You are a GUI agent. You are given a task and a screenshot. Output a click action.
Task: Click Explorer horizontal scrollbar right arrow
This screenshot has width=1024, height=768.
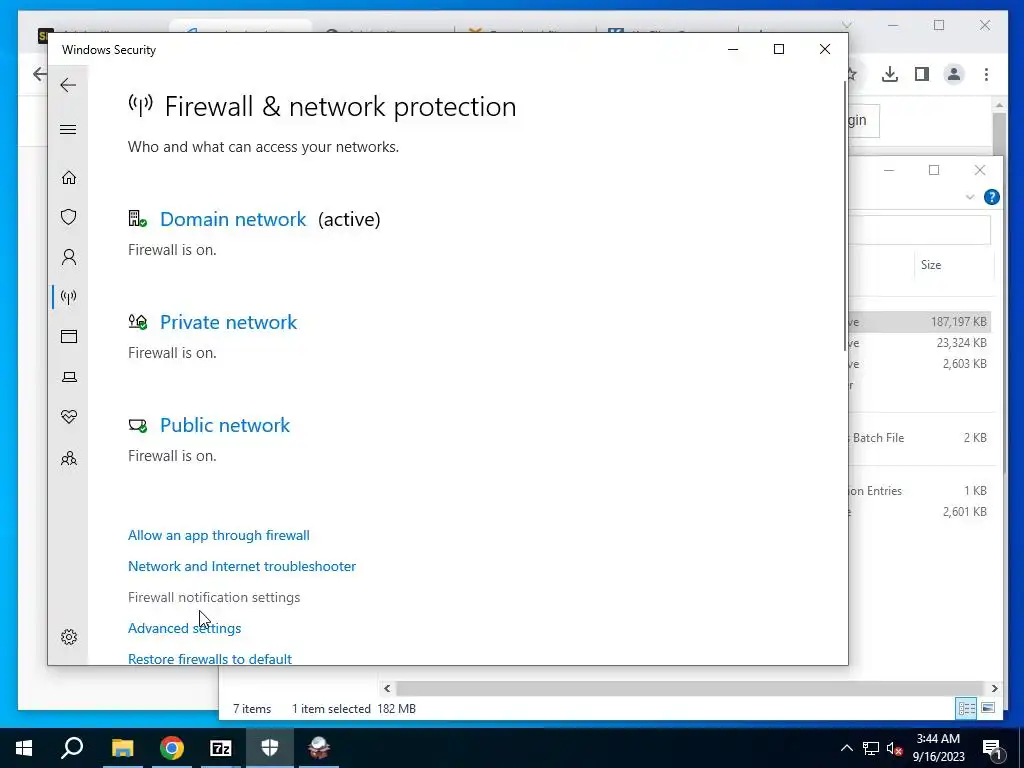[994, 688]
